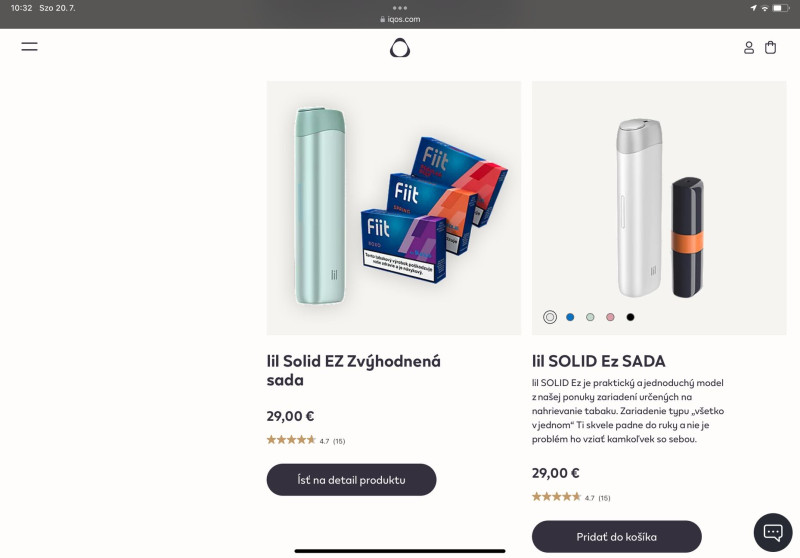View star rating of Zvýhodnená sada
The height and width of the screenshot is (558, 800).
(290, 440)
